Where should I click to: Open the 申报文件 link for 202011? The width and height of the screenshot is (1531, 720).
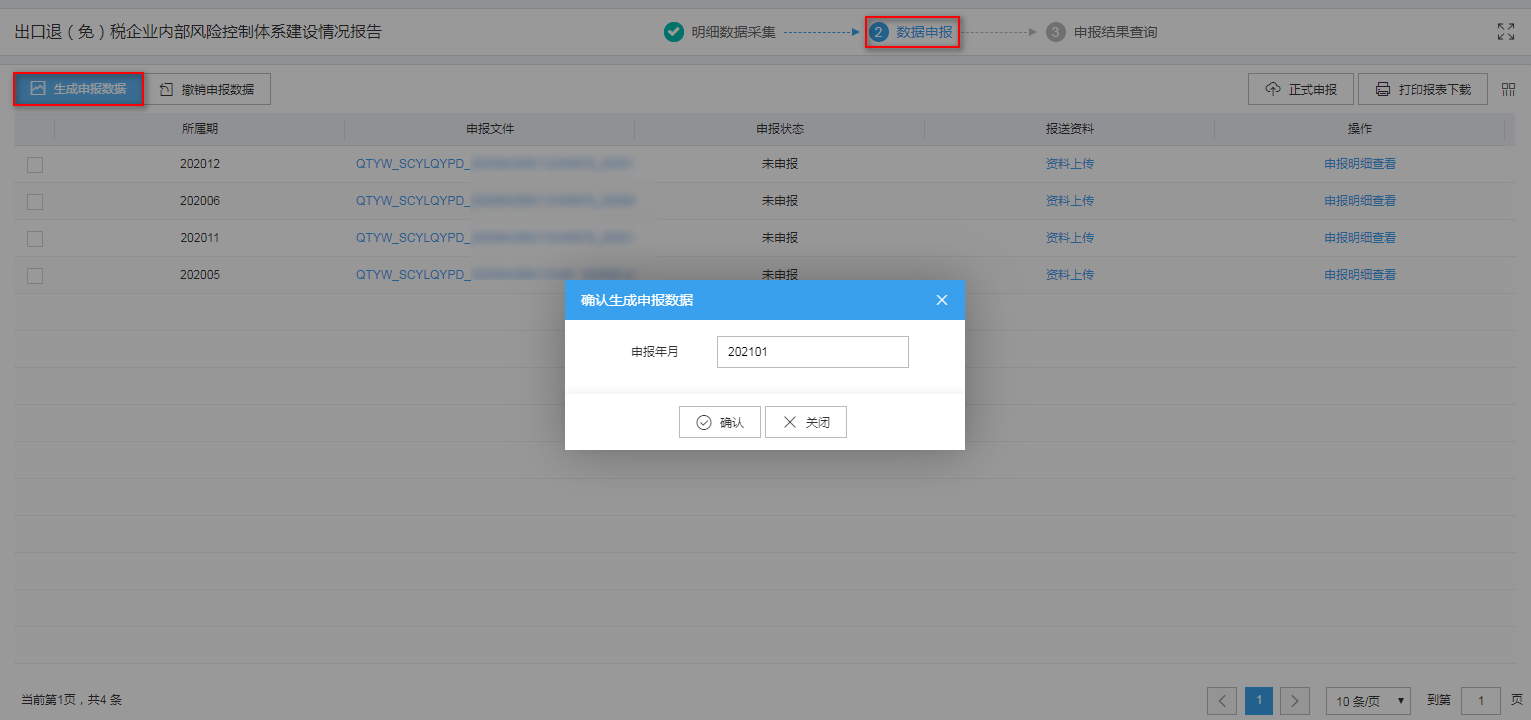coord(494,238)
